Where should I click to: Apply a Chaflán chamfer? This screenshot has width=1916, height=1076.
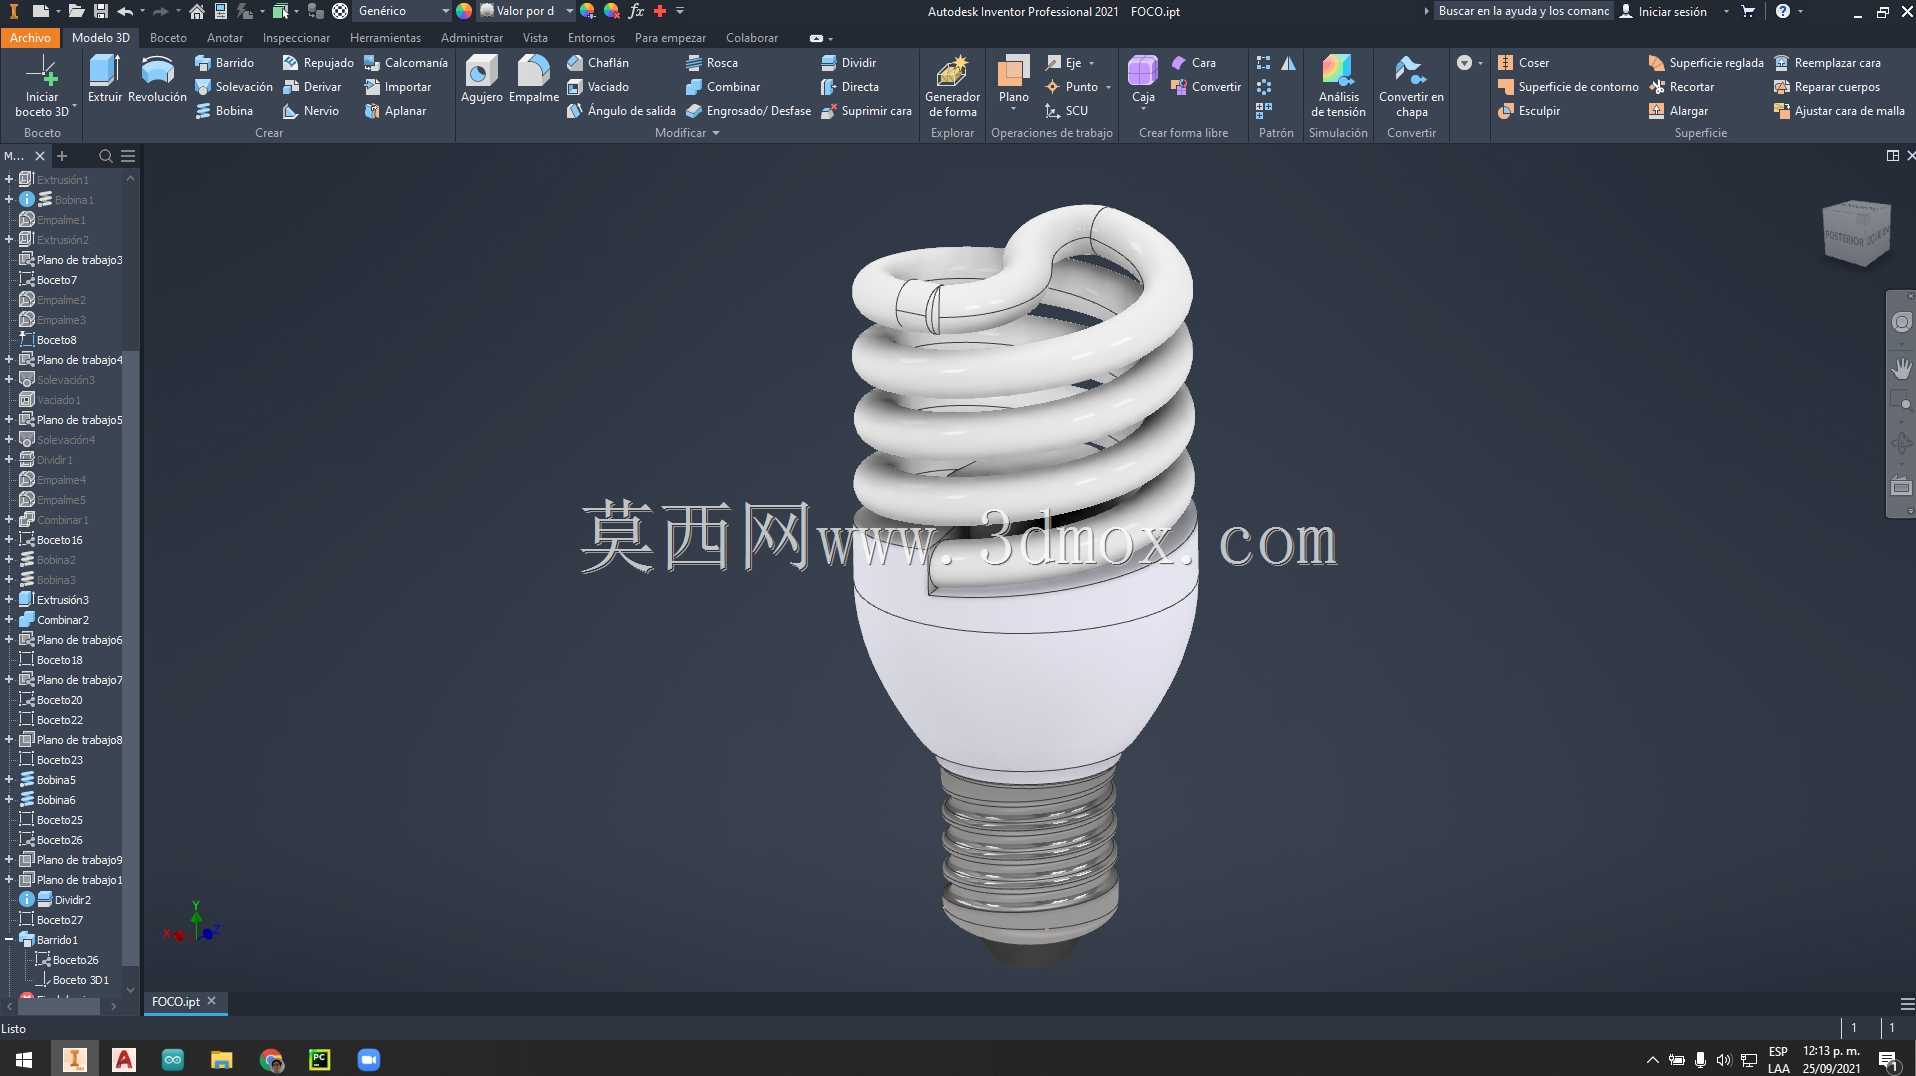[x=598, y=62]
